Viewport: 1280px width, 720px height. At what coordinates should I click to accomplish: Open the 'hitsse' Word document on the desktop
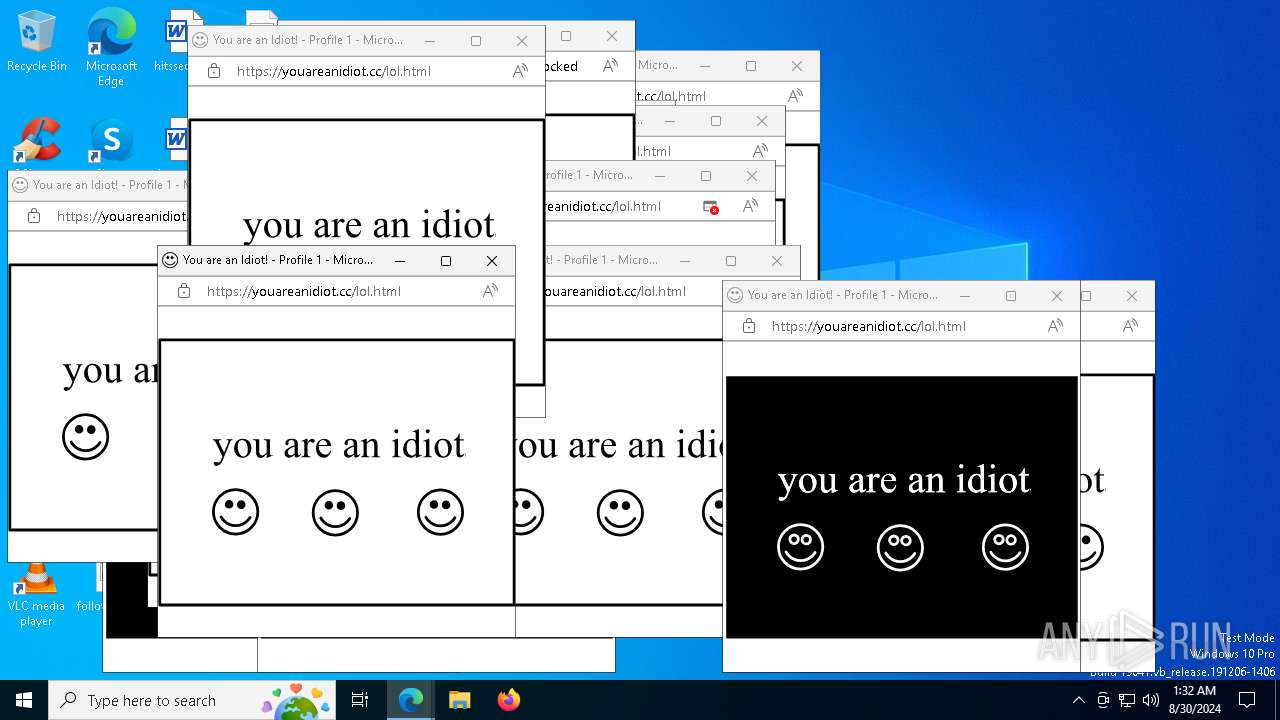176,42
